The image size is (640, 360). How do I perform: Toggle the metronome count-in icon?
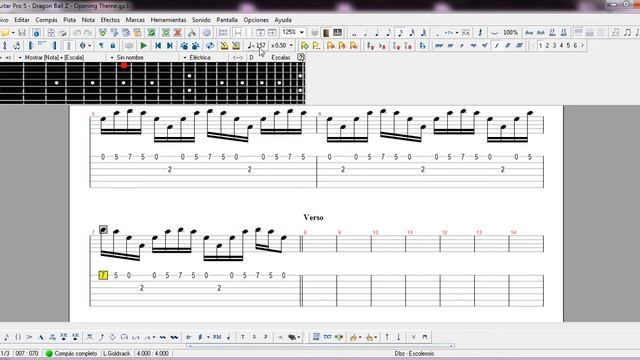[x=236, y=46]
